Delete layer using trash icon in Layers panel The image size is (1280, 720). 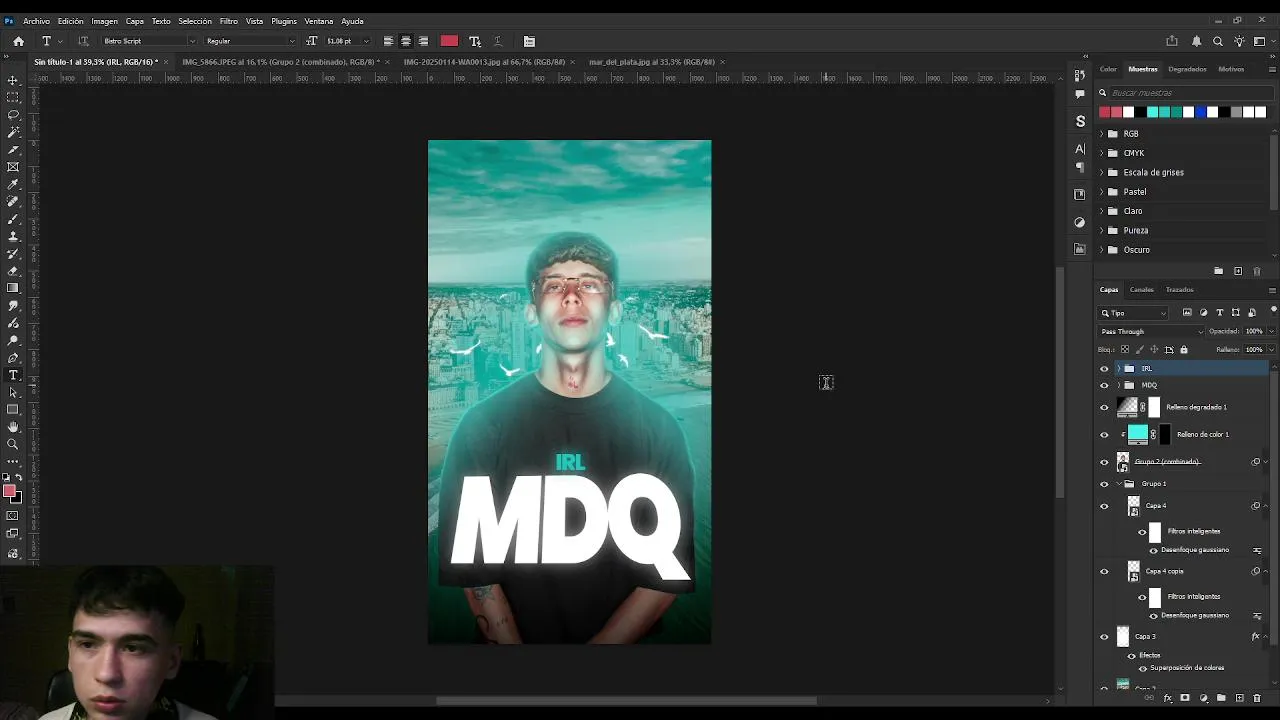[x=1257, y=698]
